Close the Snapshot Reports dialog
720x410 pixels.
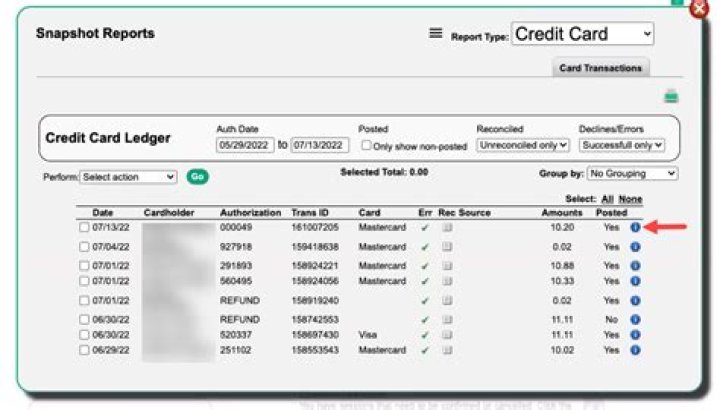[x=699, y=8]
